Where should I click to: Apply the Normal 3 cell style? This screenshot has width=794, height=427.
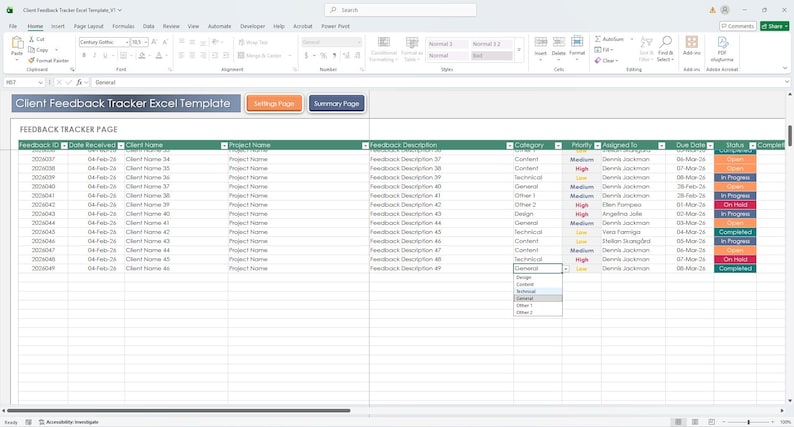point(447,44)
